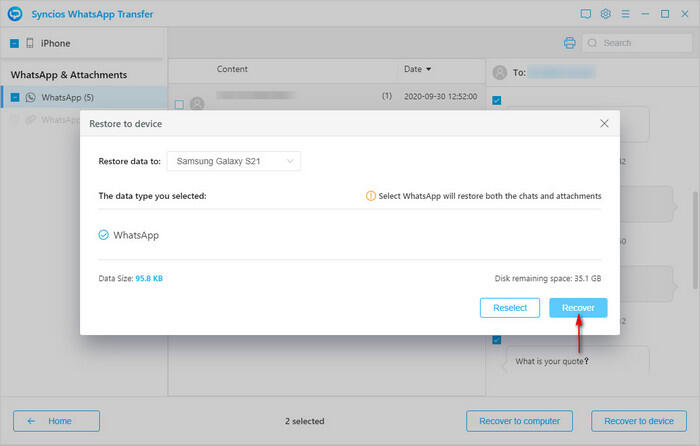
Task: Click the WhatsApp logo icon in sidebar
Action: point(30,97)
